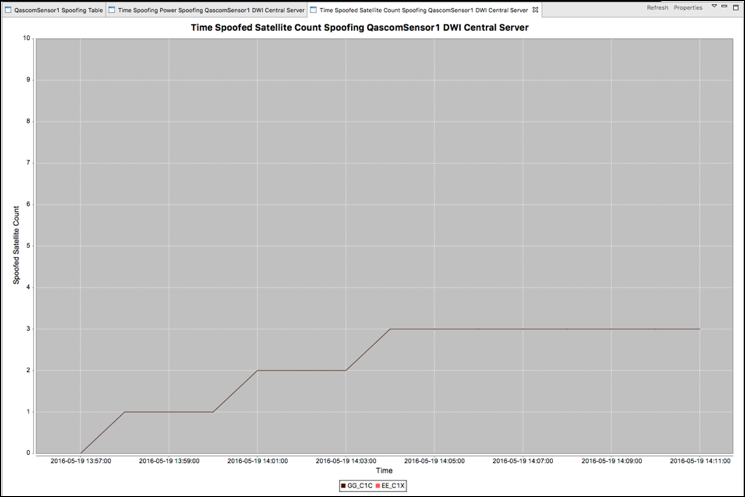Maximize the chart view panel
Screen dimensions: 745x497
click(x=737, y=7)
